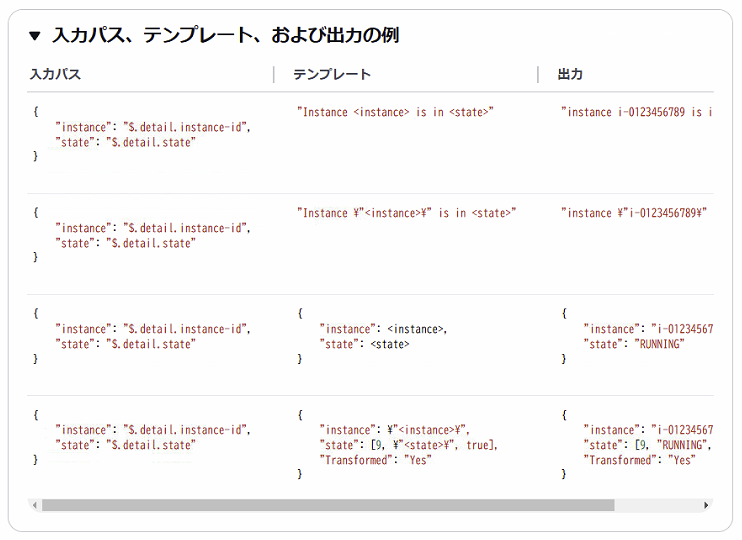
Task: Click output "instance i-0123456789 is i" text
Action: pyautogui.click(x=636, y=112)
